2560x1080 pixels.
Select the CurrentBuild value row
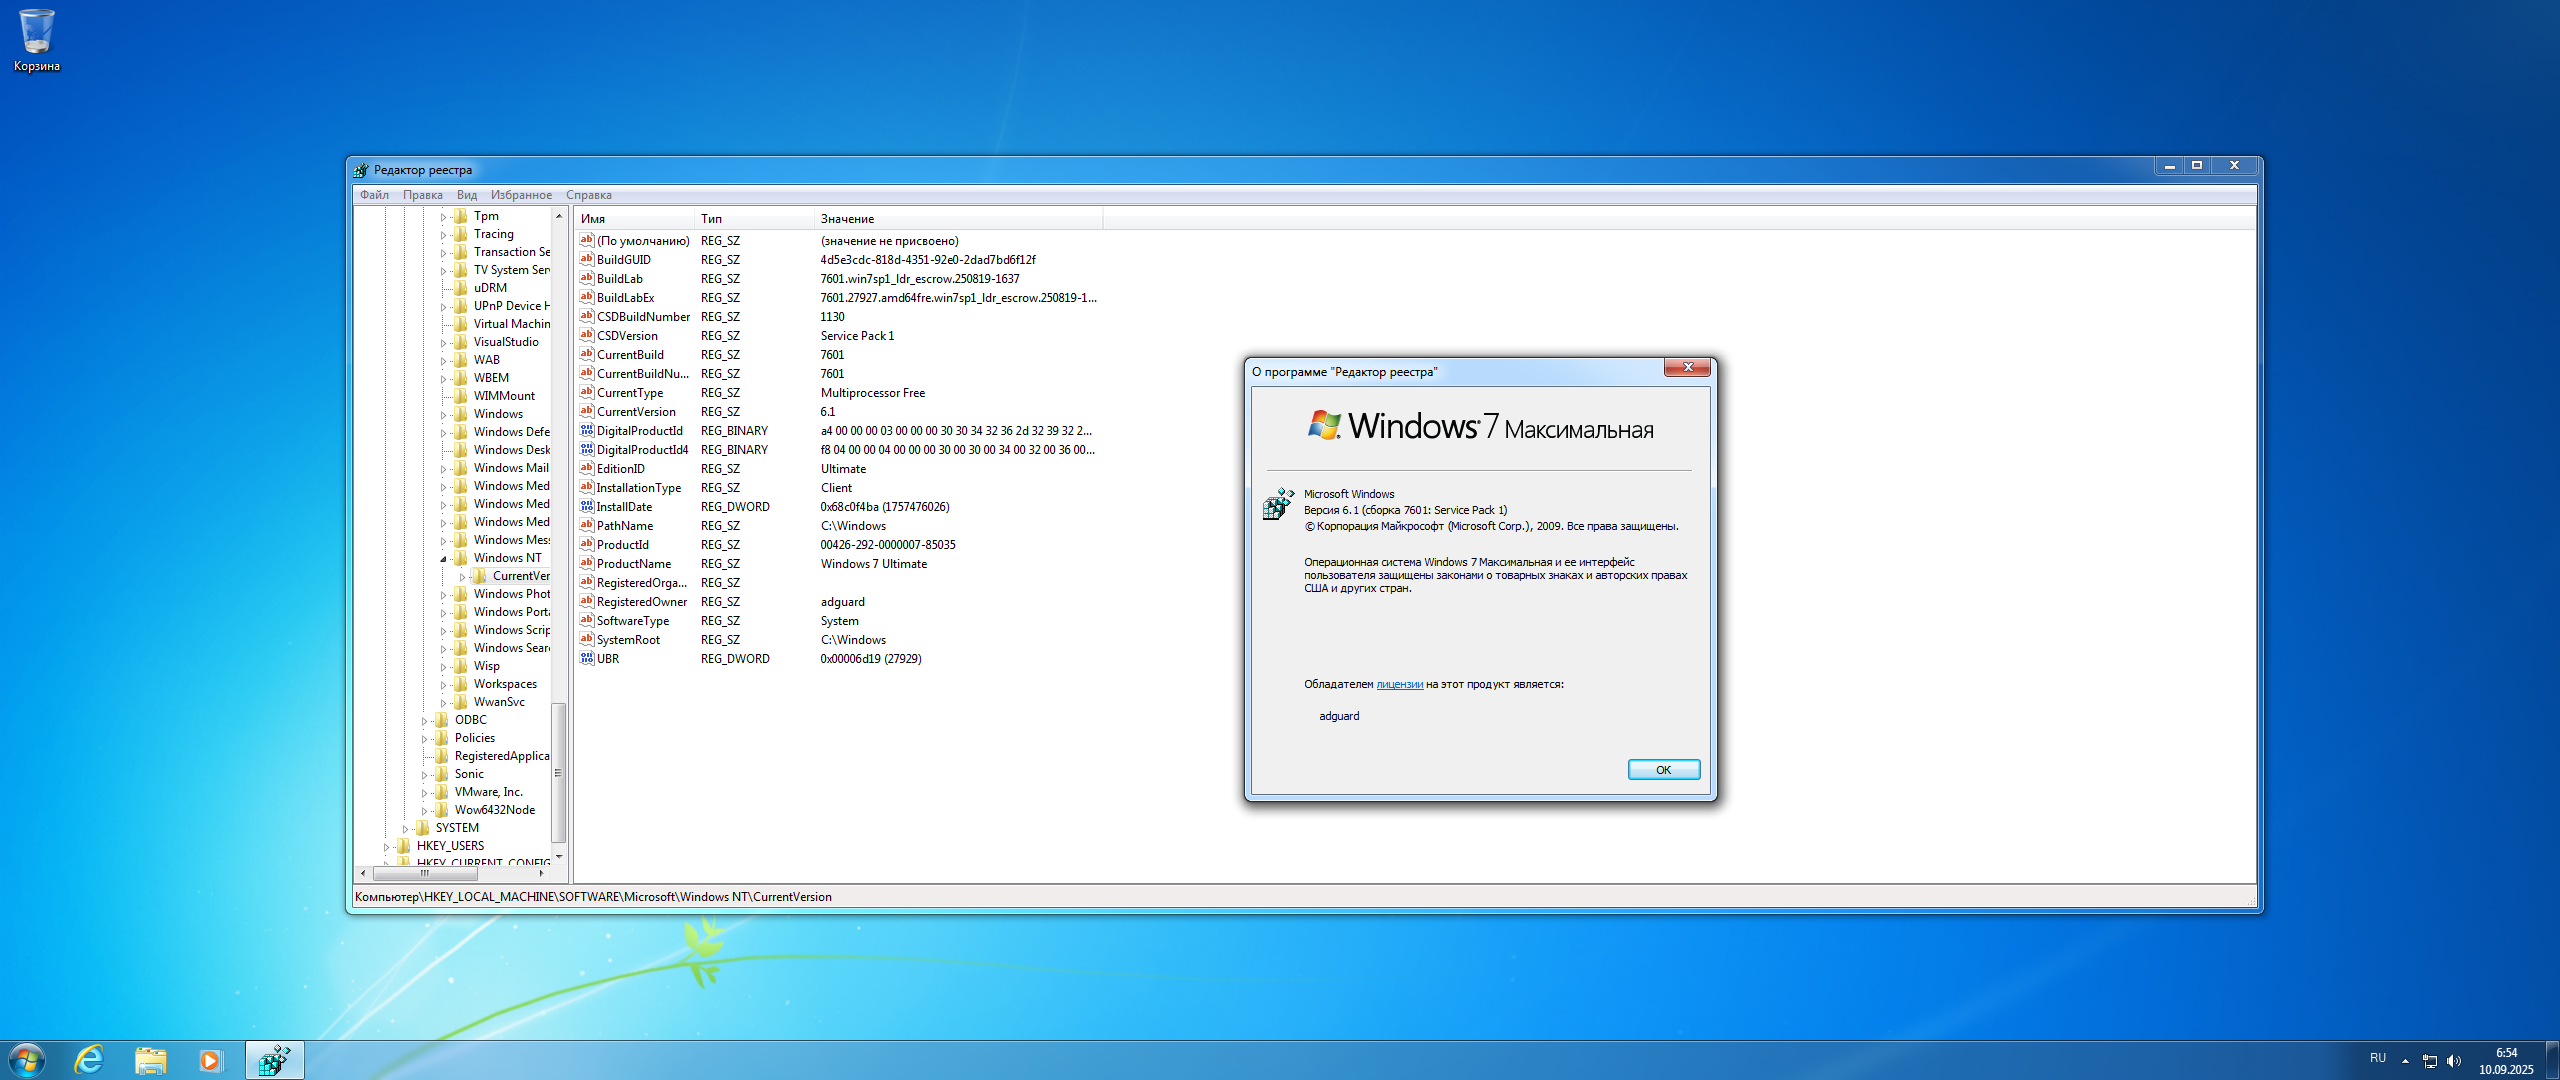pyautogui.click(x=840, y=354)
